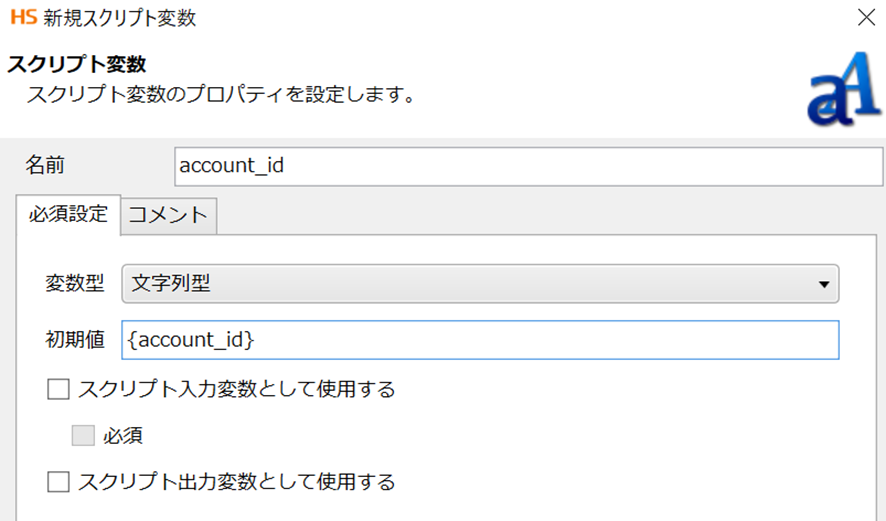Switch to the 必須設定 tab
The height and width of the screenshot is (521, 886).
68,214
